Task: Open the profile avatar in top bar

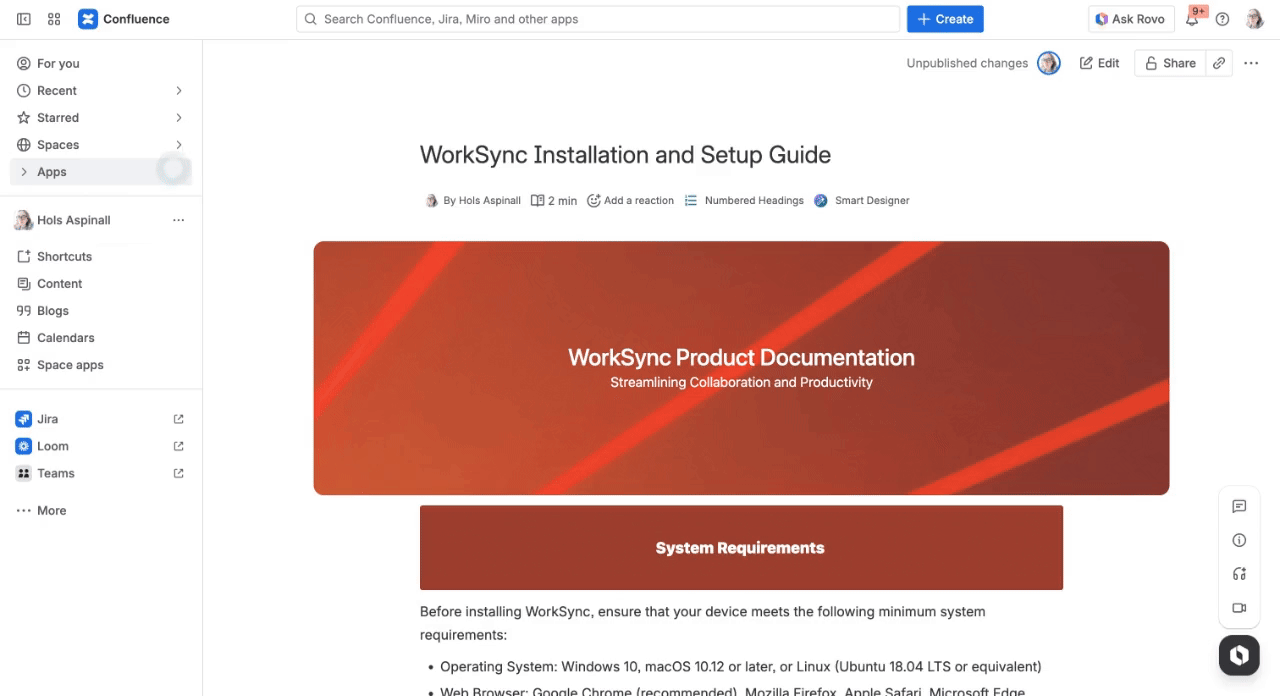Action: point(1254,19)
